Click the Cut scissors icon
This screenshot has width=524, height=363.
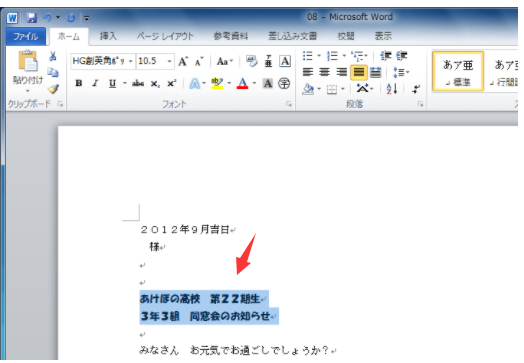(x=53, y=56)
